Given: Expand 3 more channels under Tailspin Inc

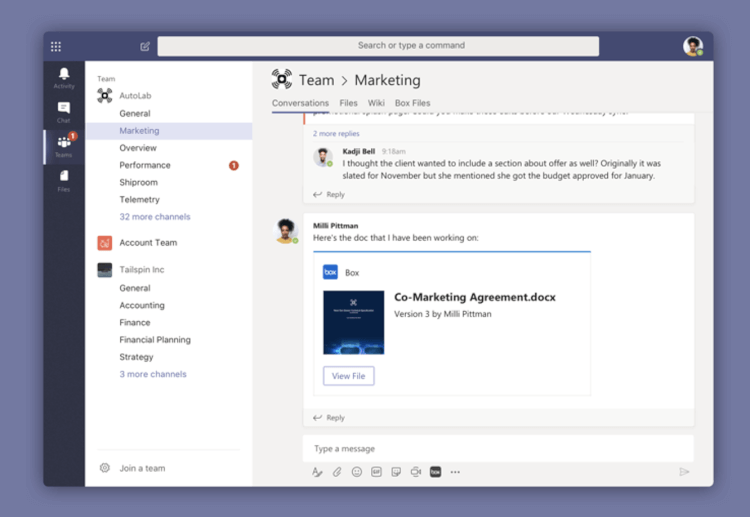Looking at the screenshot, I should click(x=152, y=374).
